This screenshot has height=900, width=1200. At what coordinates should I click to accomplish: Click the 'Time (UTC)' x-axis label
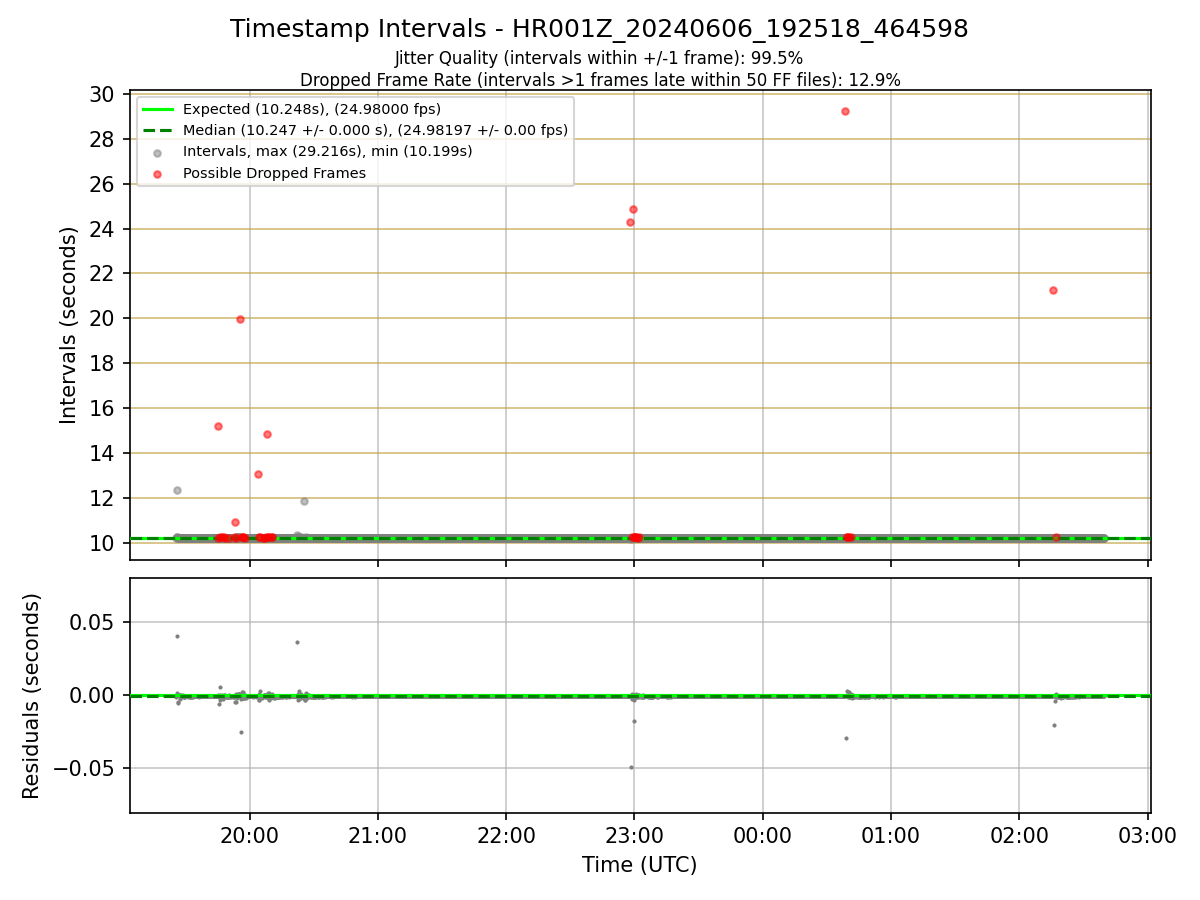point(640,865)
